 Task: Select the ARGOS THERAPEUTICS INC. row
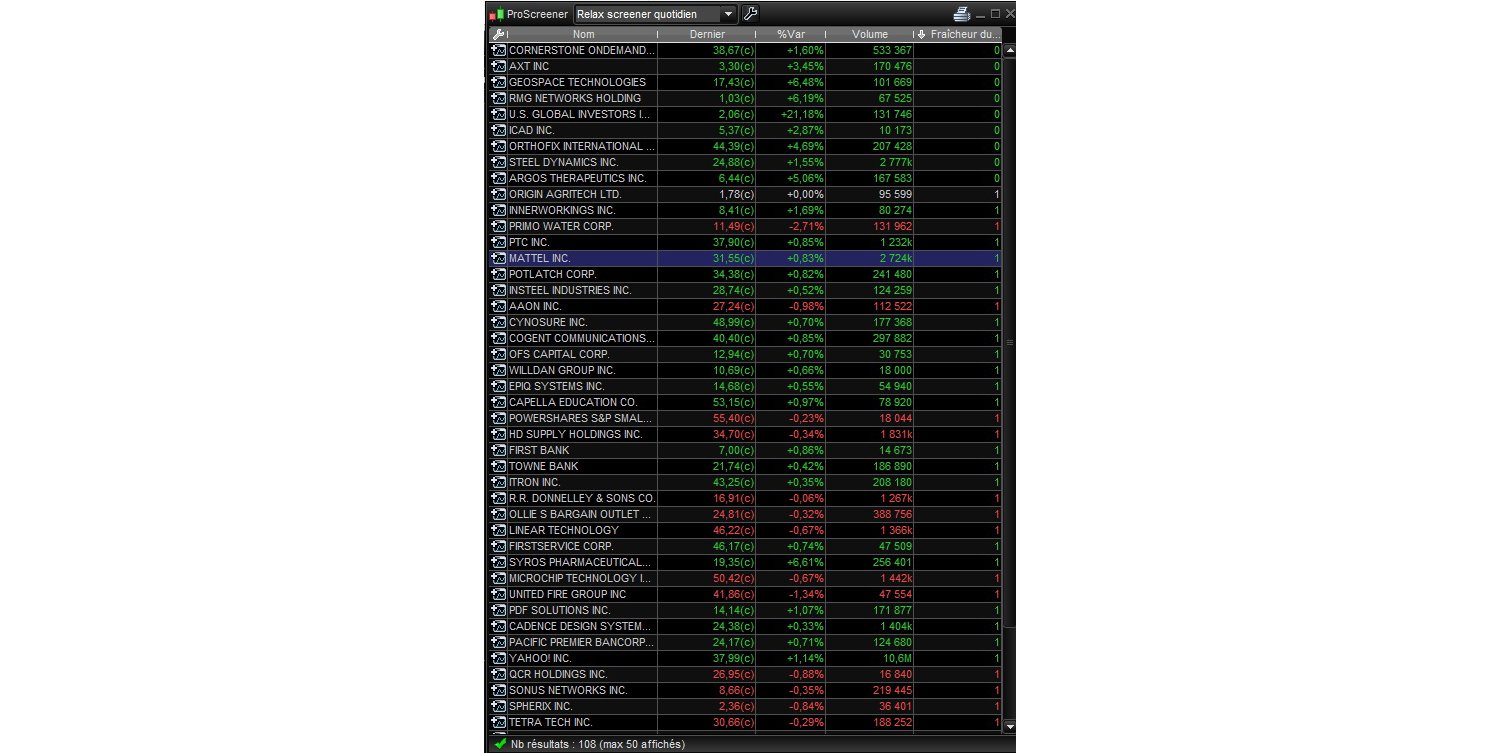point(746,178)
